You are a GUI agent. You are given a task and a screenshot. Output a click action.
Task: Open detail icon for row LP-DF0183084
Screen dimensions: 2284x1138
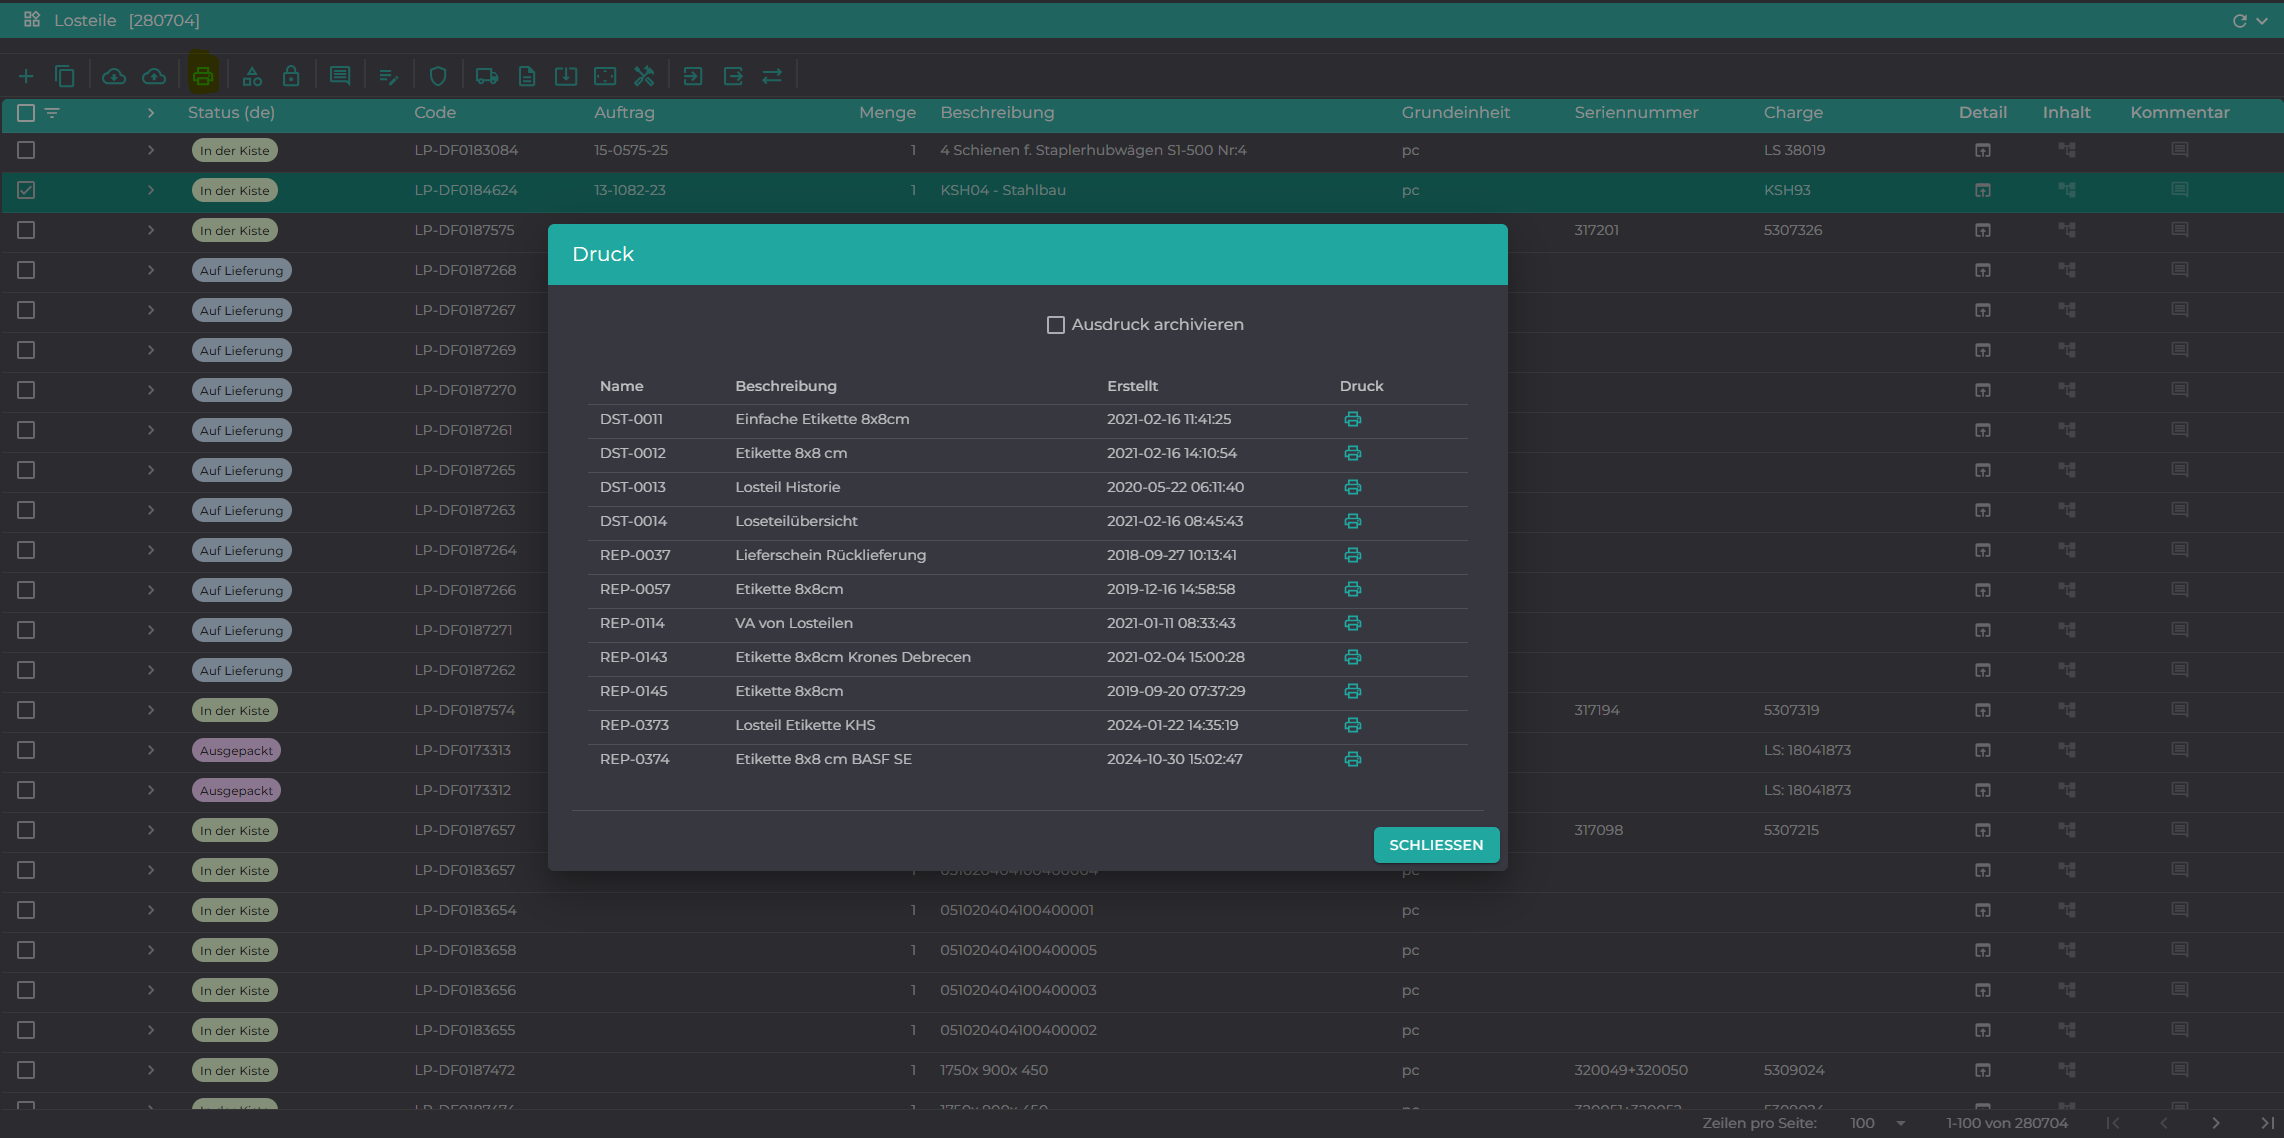[1983, 150]
